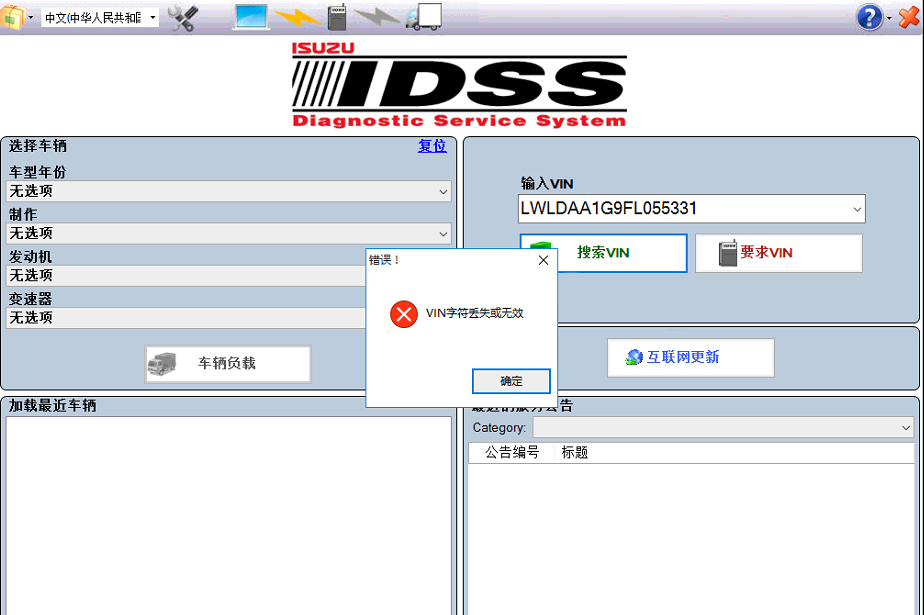The width and height of the screenshot is (924, 615).
Task: Open the small arrow beside the package icon
Action: click(31, 18)
